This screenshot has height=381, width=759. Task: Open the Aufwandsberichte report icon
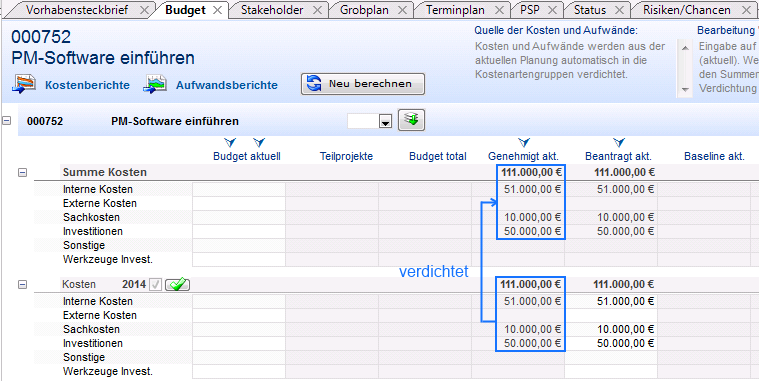click(x=155, y=84)
